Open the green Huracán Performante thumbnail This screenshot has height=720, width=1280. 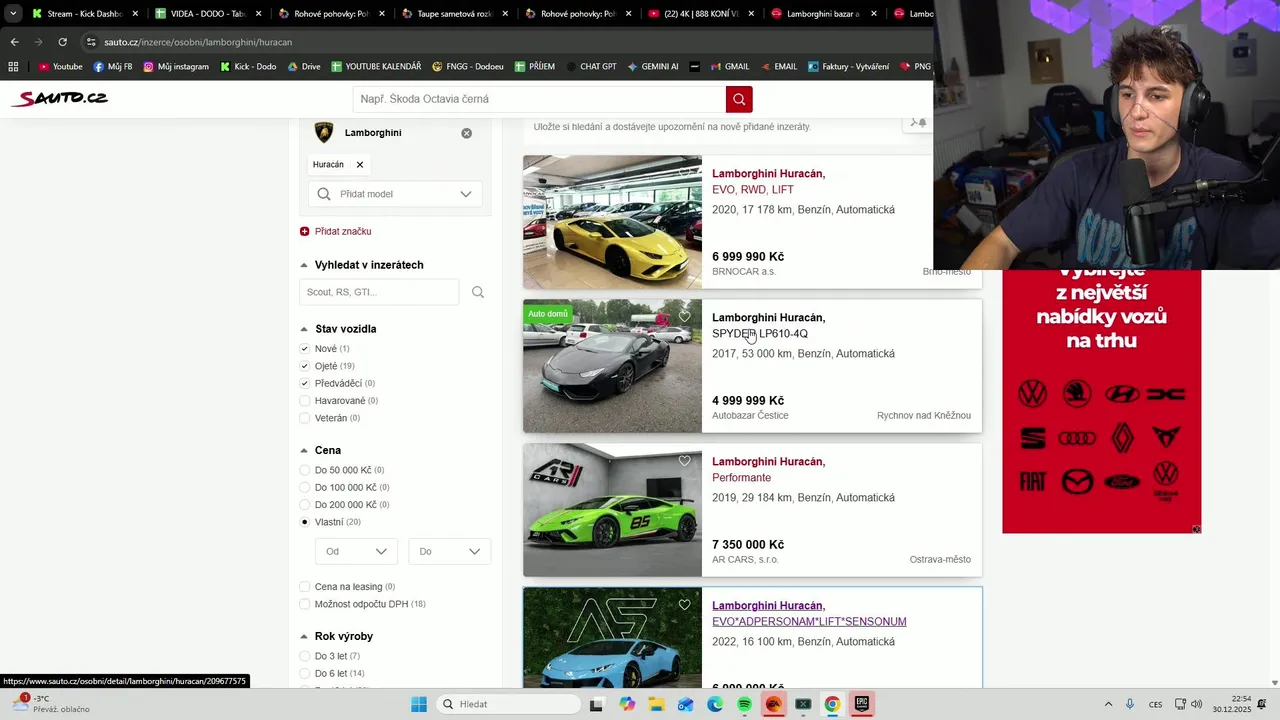coord(612,510)
